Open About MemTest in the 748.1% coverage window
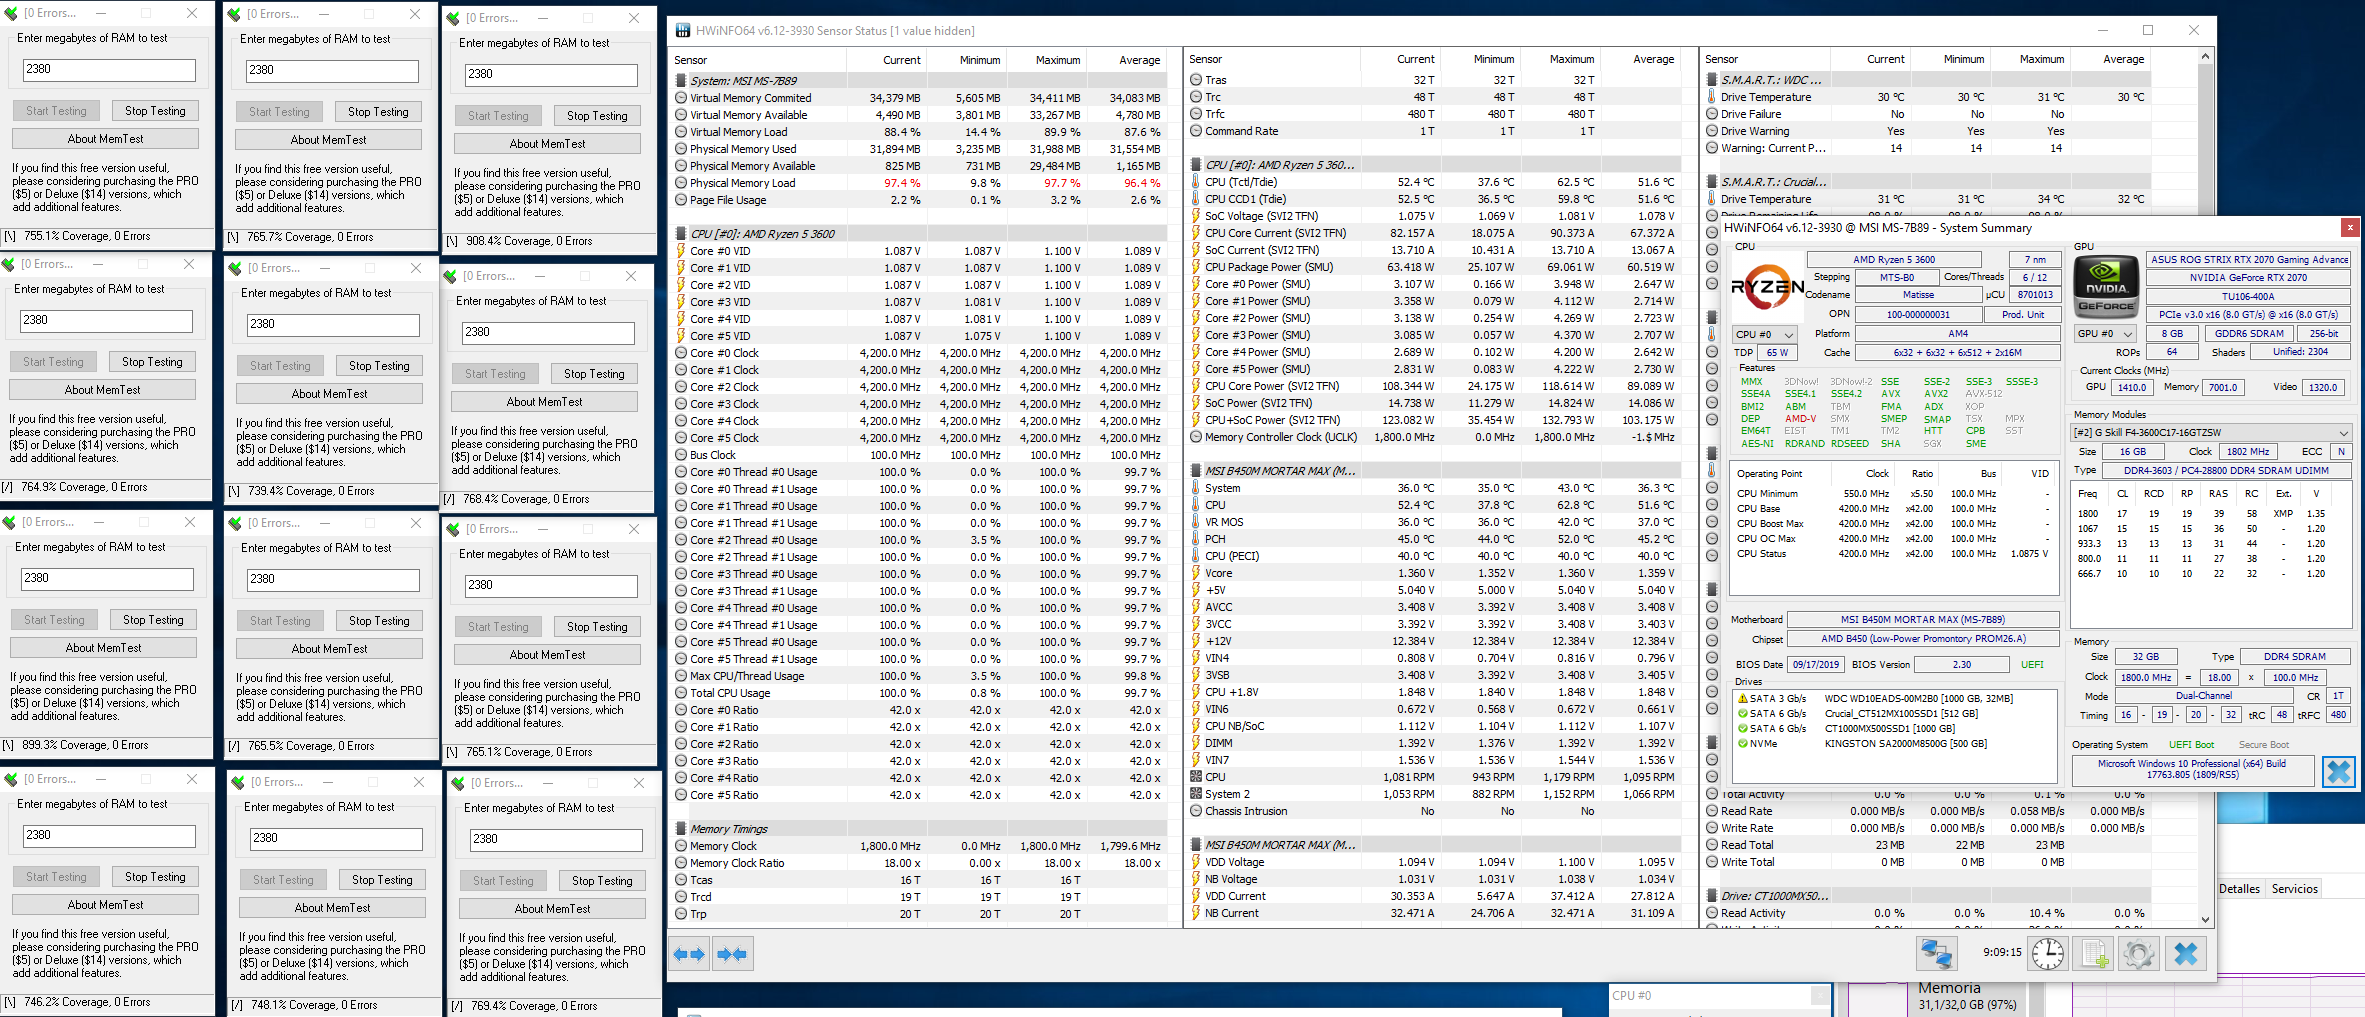The image size is (2365, 1017). point(332,908)
